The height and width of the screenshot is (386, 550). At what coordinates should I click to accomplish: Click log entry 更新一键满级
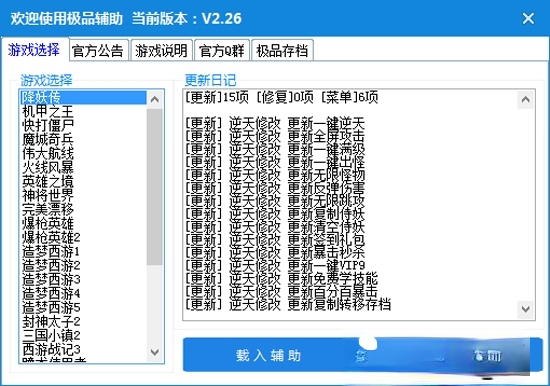click(275, 149)
